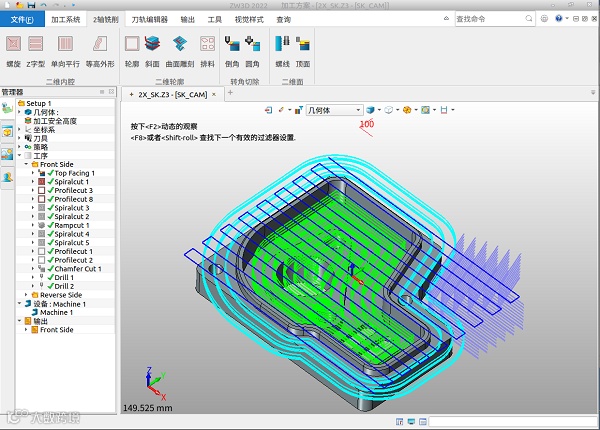This screenshot has width=600, height=430.
Task: Open the third manager sidebar picture icon
Action: (7, 155)
